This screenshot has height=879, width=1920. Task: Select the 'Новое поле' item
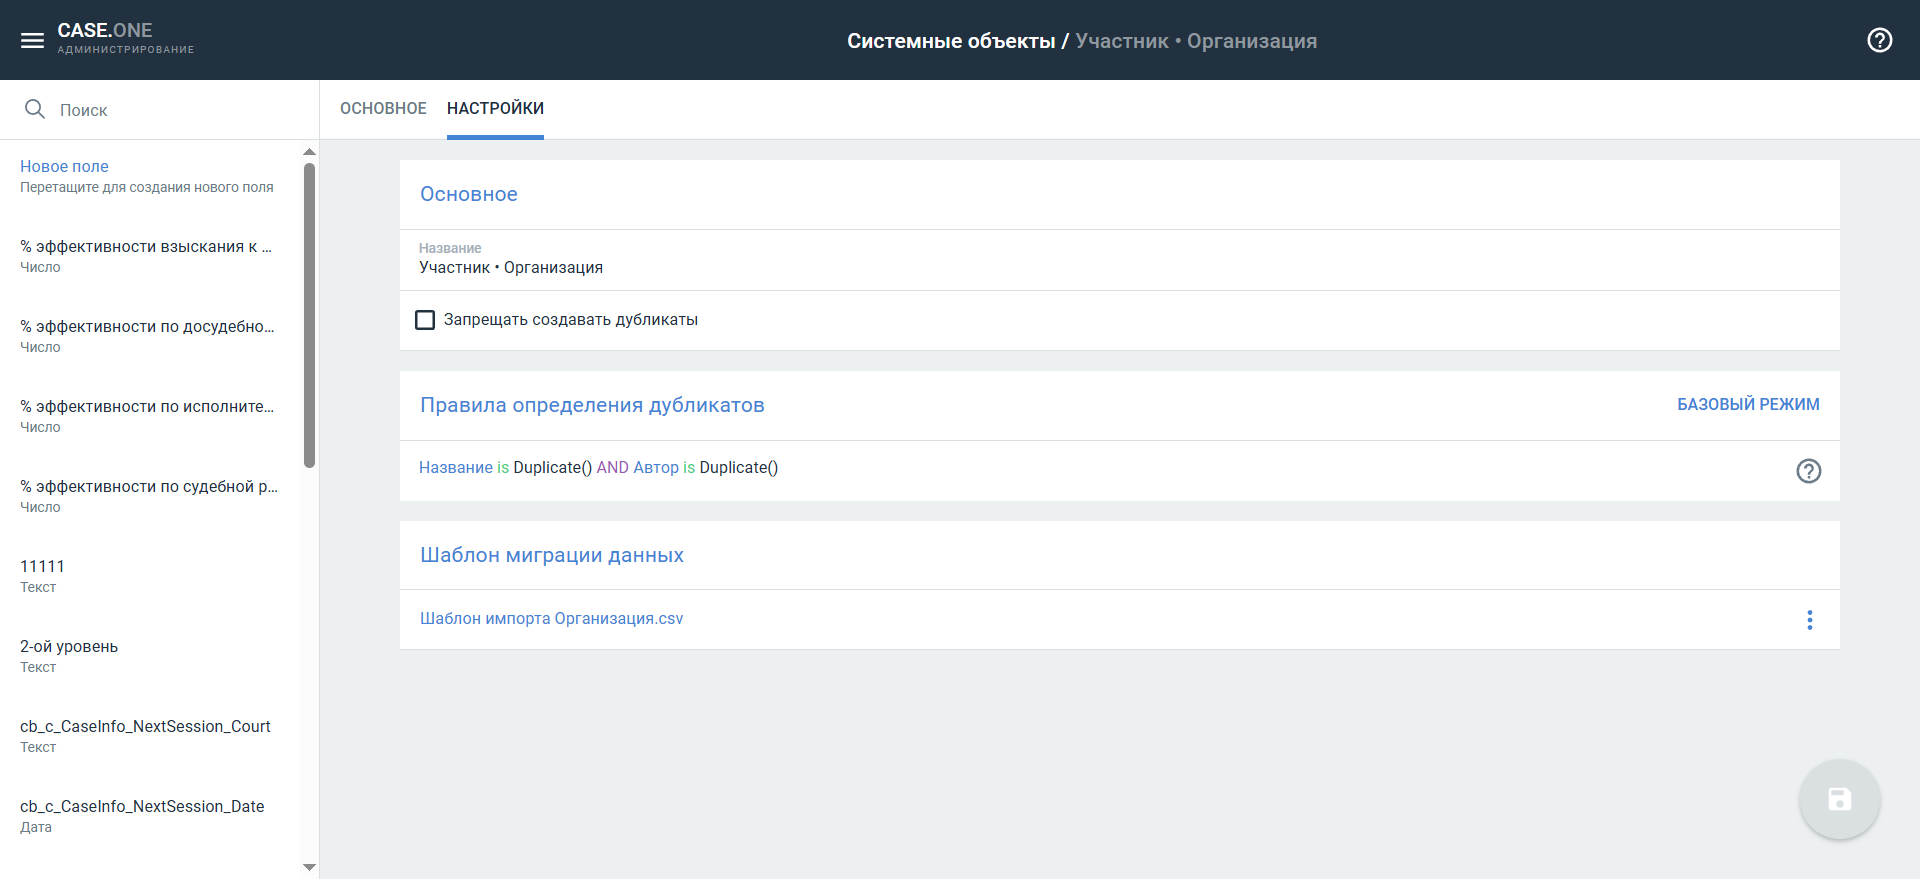point(64,167)
